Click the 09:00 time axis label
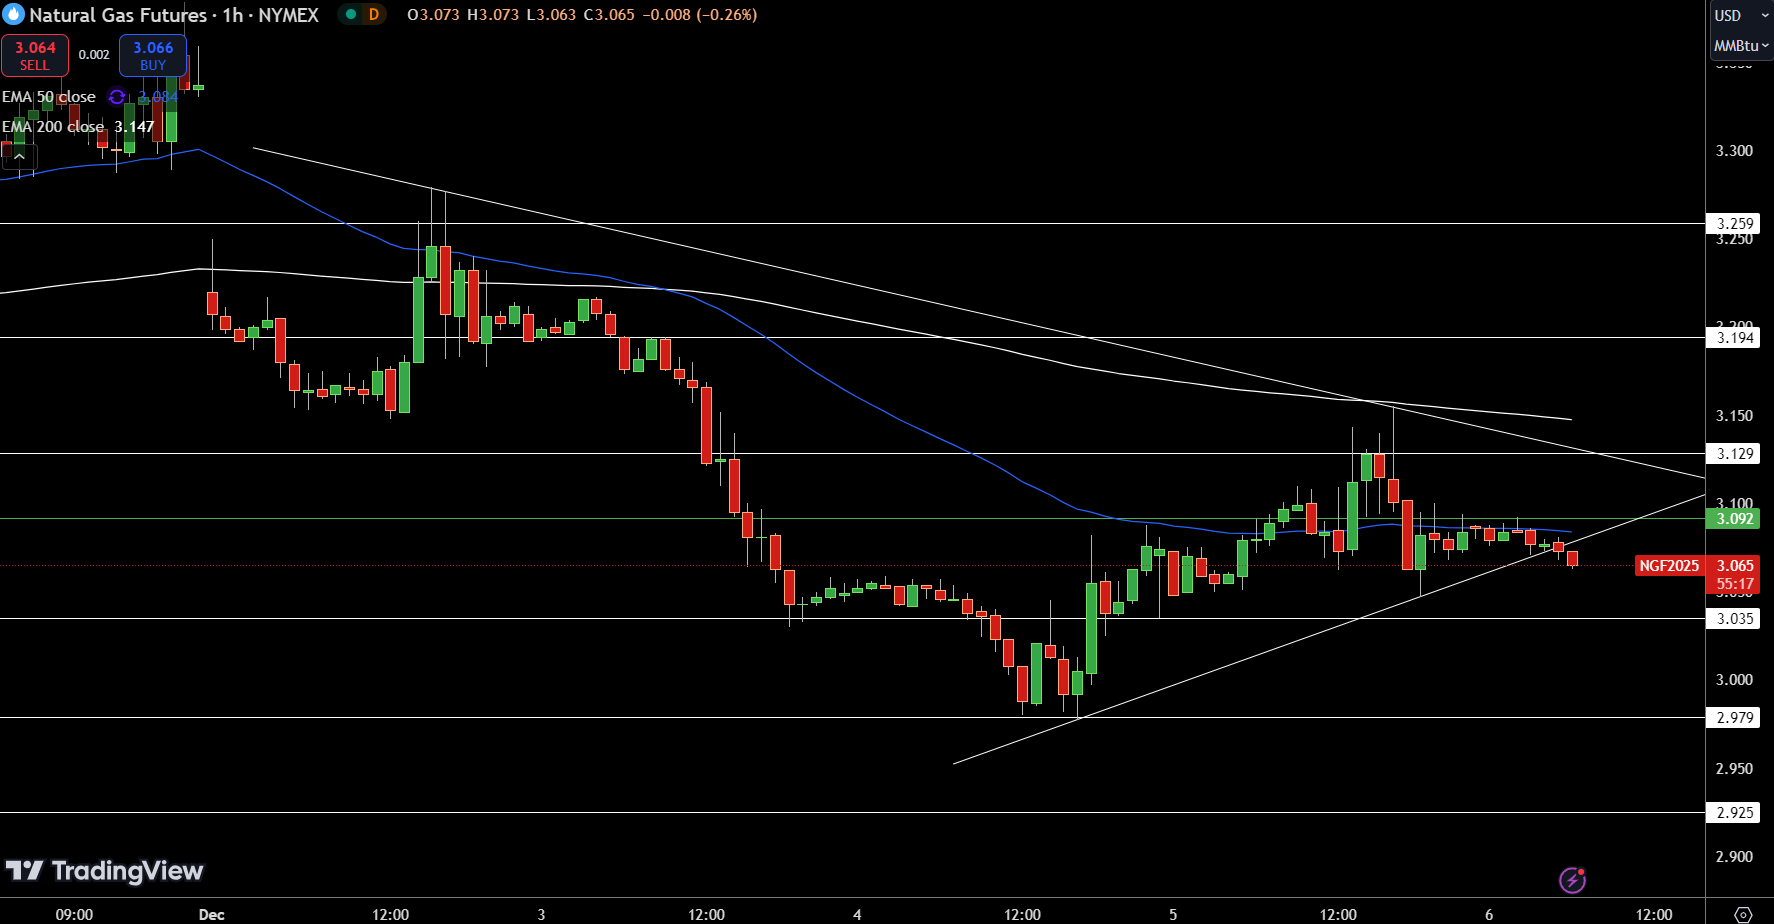 pyautogui.click(x=74, y=915)
